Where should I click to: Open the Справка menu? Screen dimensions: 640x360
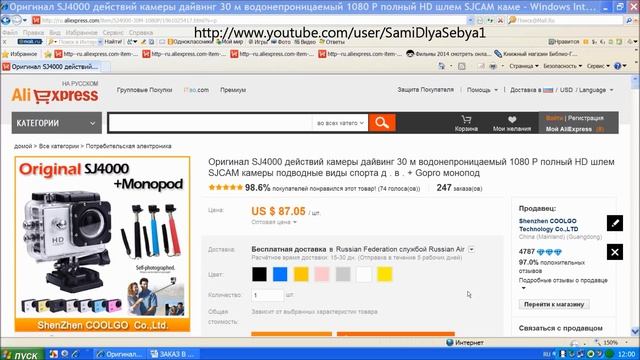[141, 32]
